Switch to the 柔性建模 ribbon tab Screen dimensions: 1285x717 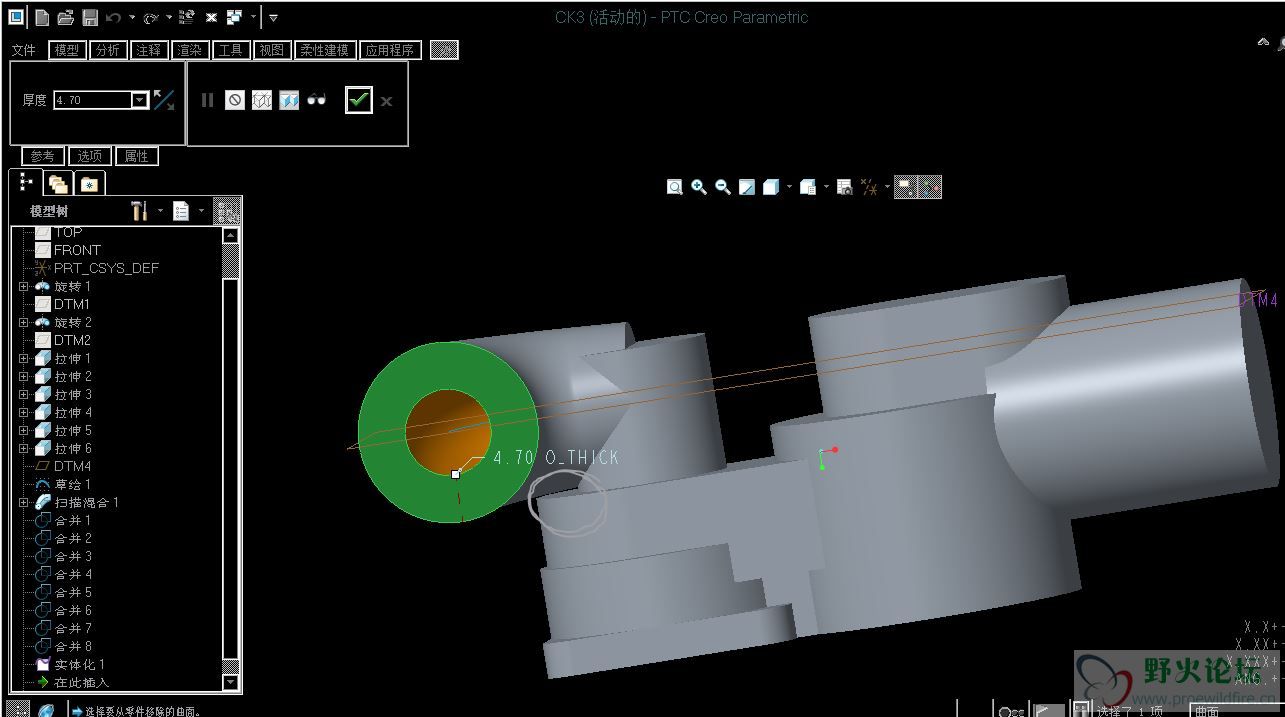coord(325,50)
